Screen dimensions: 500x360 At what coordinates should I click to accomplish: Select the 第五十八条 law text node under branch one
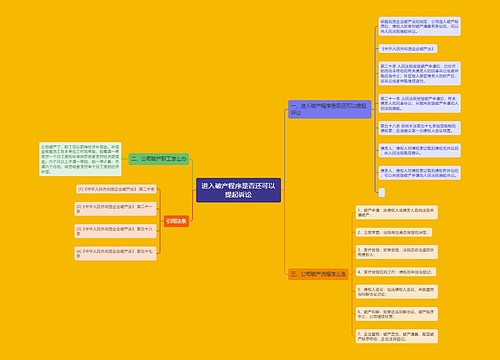[x=419, y=128]
